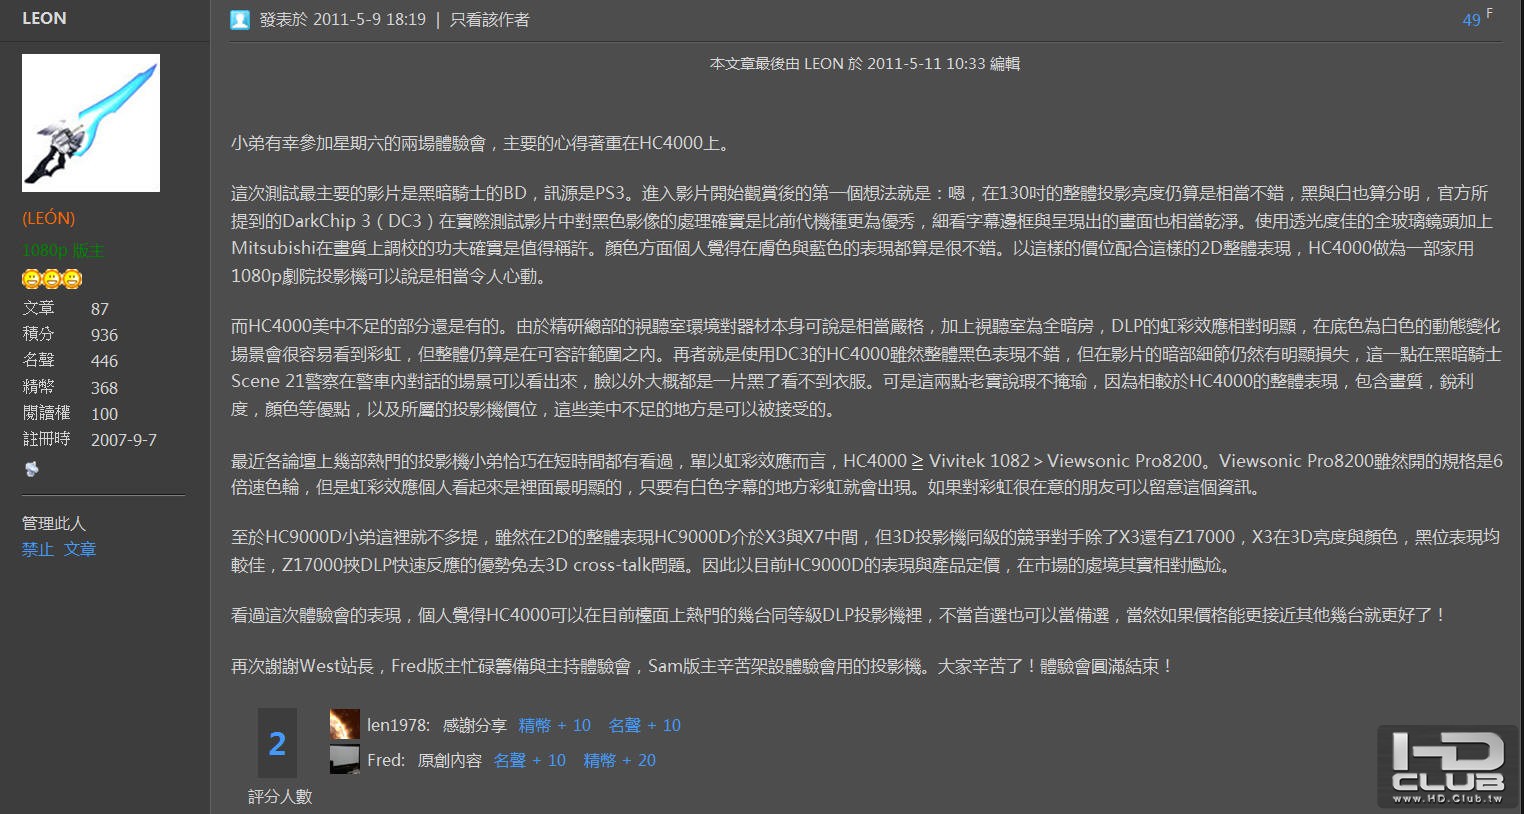Open Fred's avatar thumbnail

(344, 759)
